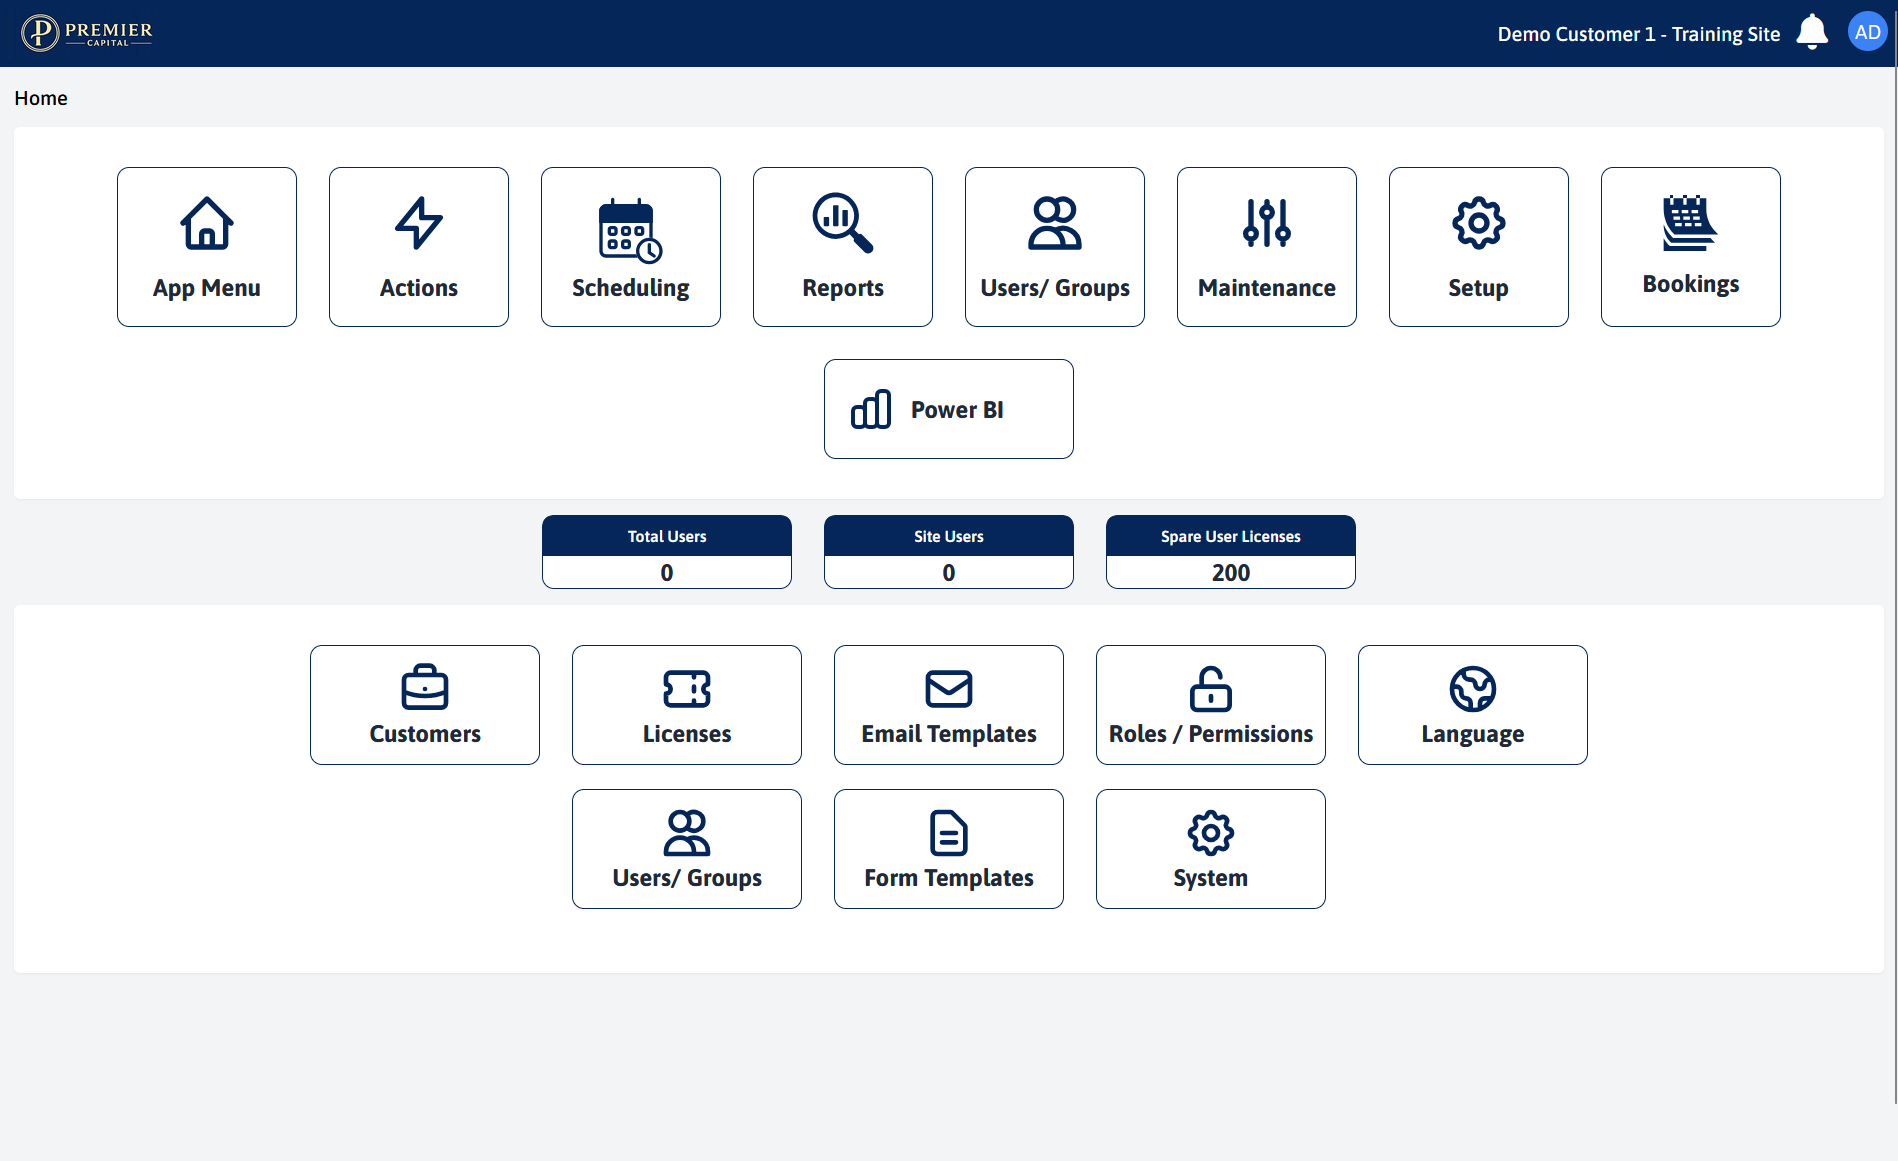The height and width of the screenshot is (1161, 1898).
Task: Open the Licenses ticket tile
Action: [687, 705]
